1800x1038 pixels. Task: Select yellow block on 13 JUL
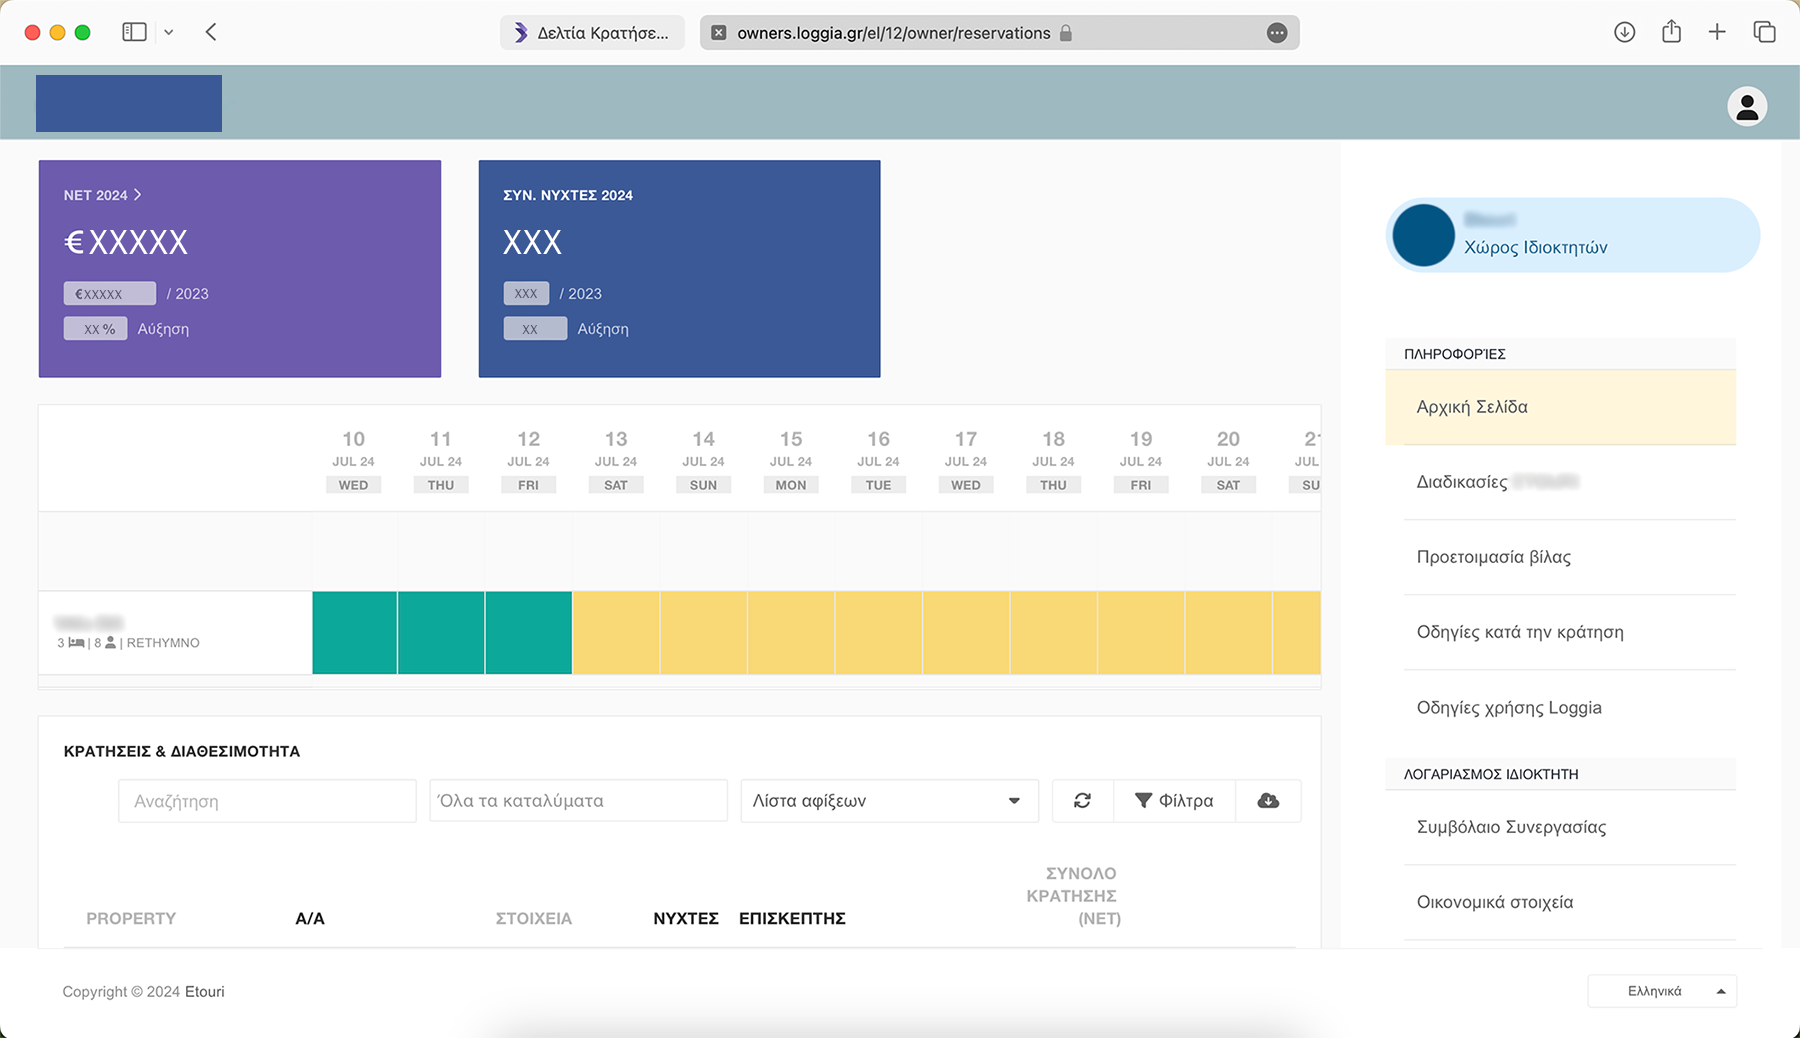point(616,633)
